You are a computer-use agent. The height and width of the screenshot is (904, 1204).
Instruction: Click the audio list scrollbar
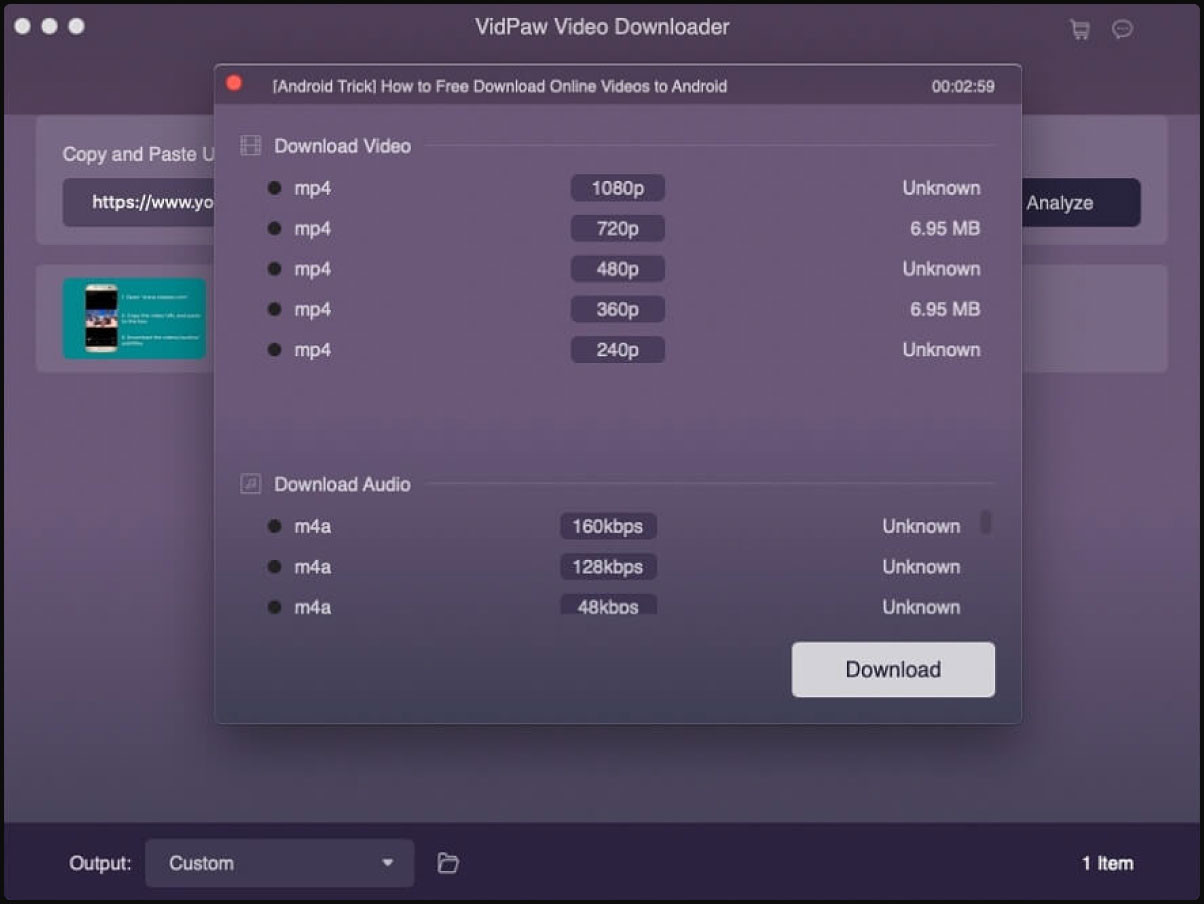tap(986, 522)
